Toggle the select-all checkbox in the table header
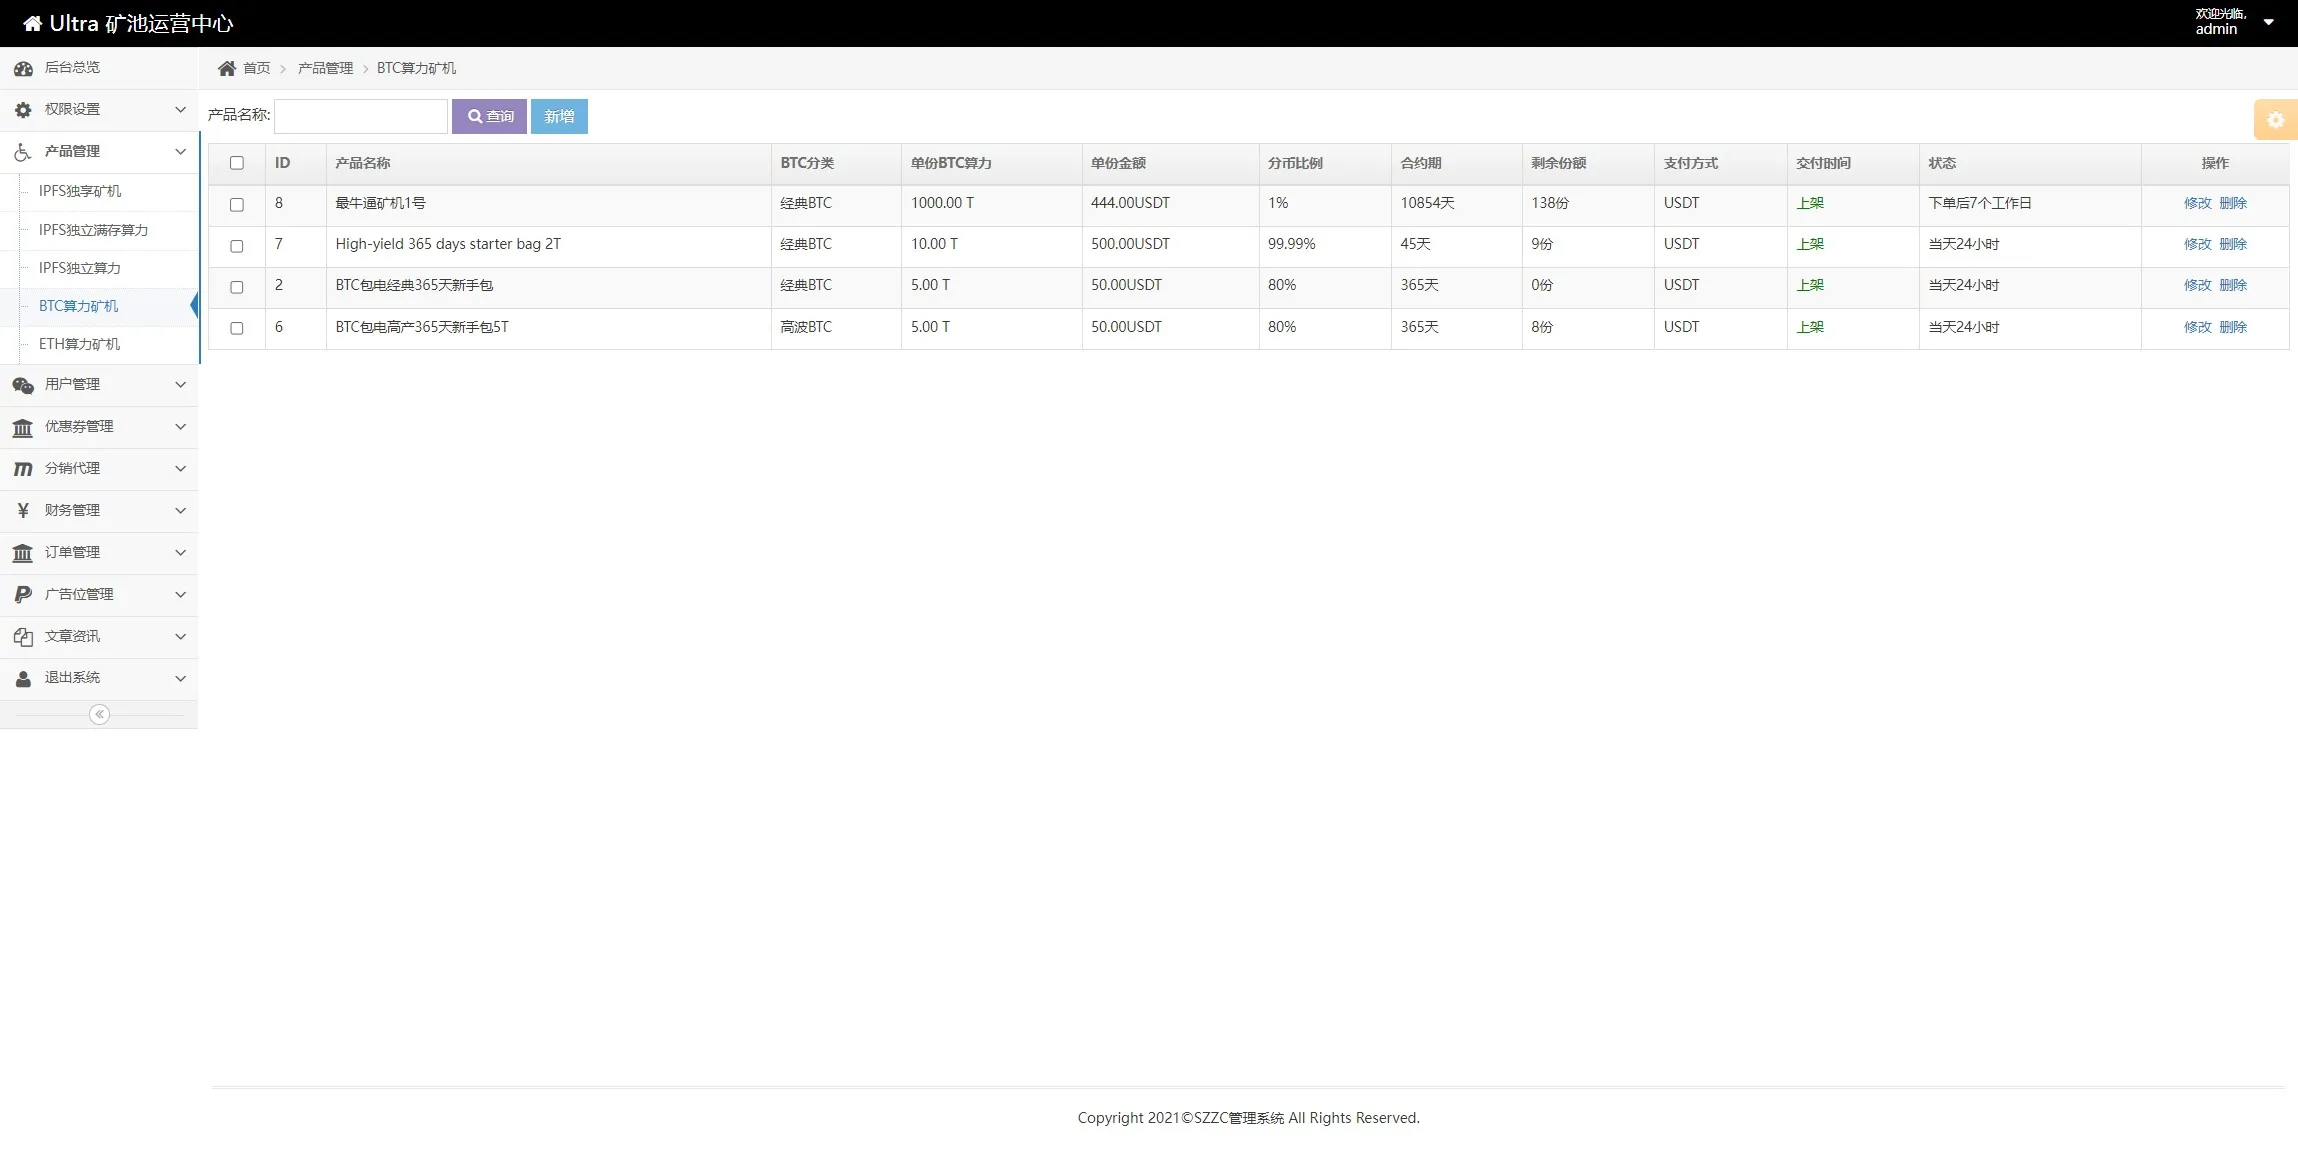Viewport: 2298px width, 1150px height. 237,163
